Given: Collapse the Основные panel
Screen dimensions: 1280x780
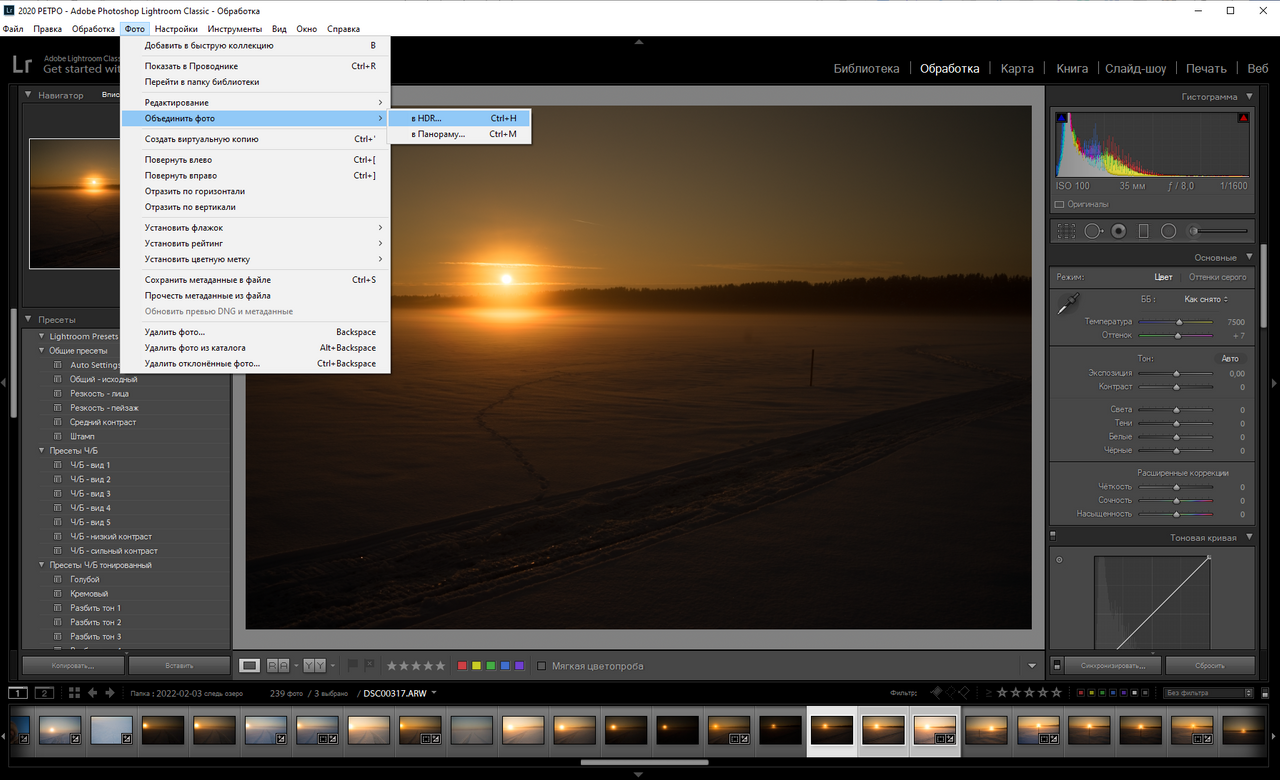Looking at the screenshot, I should pyautogui.click(x=1247, y=257).
